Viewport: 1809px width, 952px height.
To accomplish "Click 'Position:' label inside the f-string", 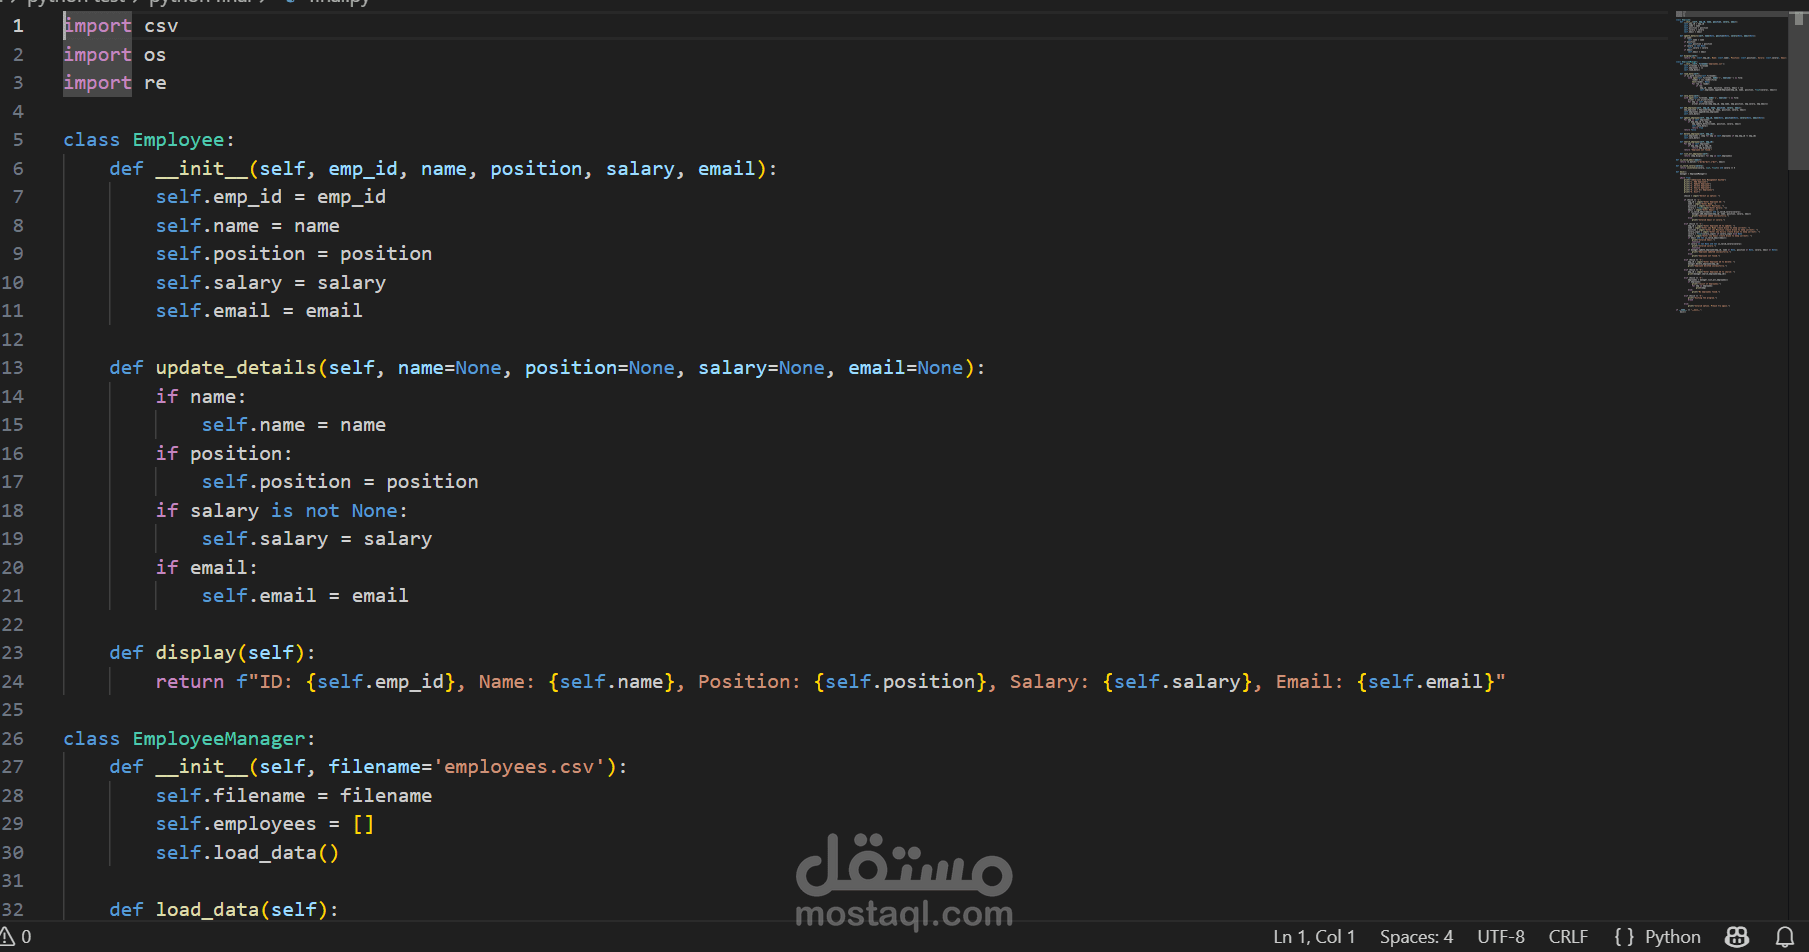I will pyautogui.click(x=750, y=682).
